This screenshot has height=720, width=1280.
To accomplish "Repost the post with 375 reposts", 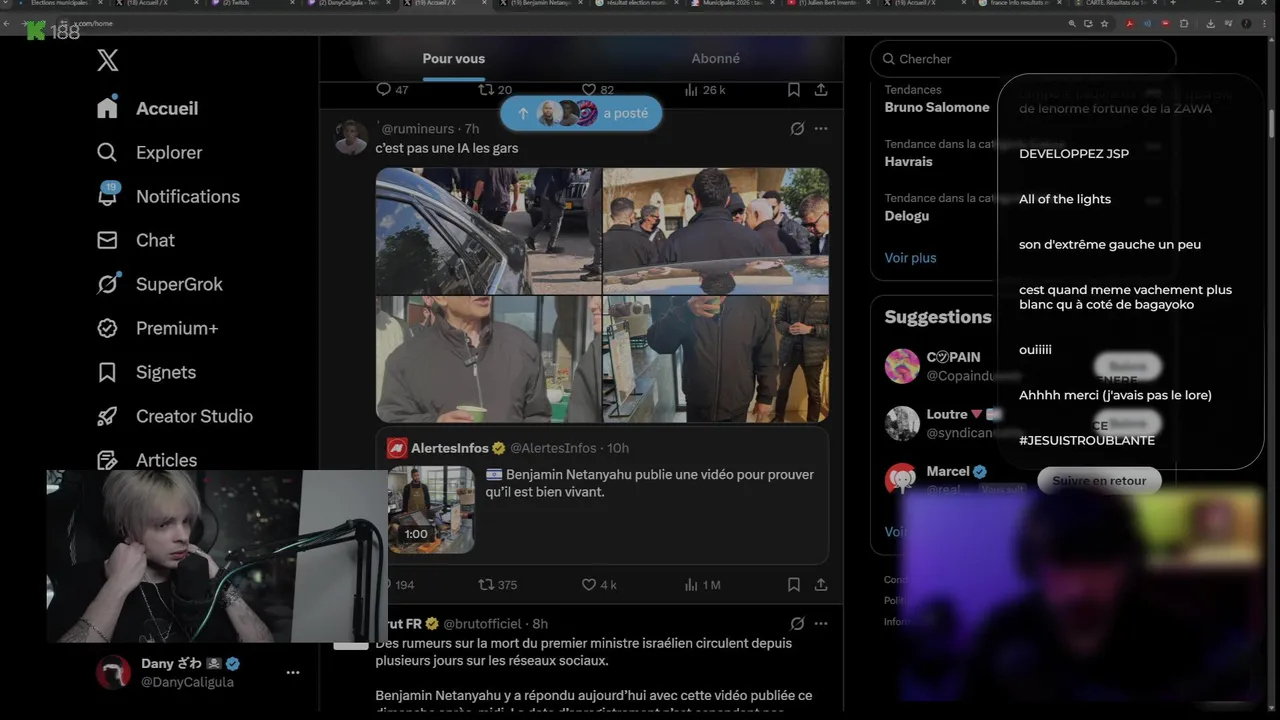I will click(x=498, y=585).
